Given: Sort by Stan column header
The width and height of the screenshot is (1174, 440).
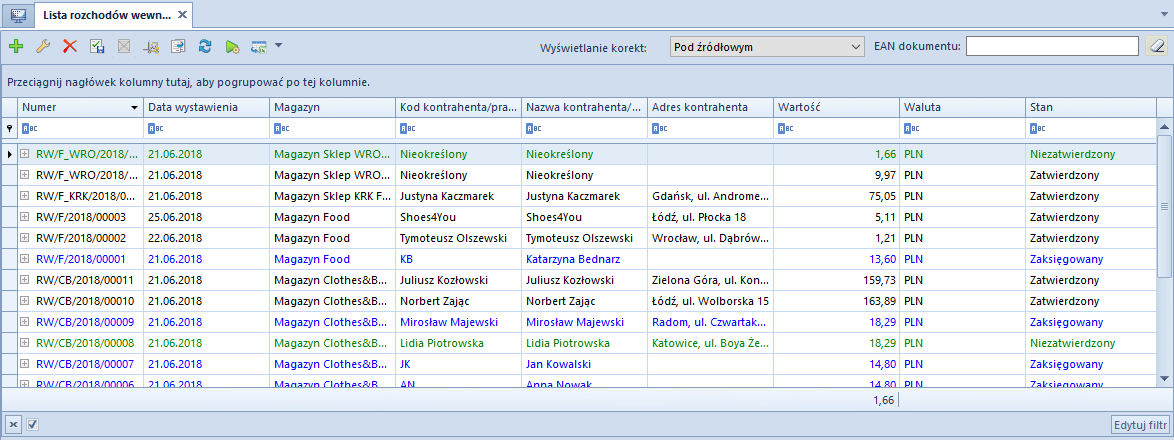Looking at the screenshot, I should pyautogui.click(x=1091, y=107).
